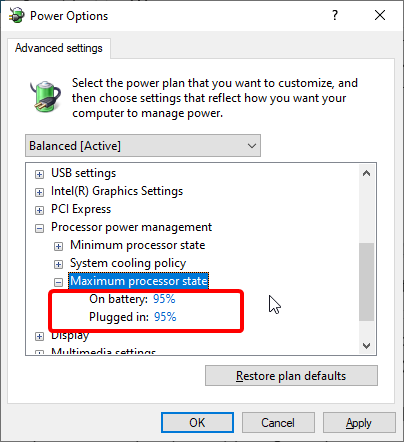Confirm with the OK button

[197, 423]
